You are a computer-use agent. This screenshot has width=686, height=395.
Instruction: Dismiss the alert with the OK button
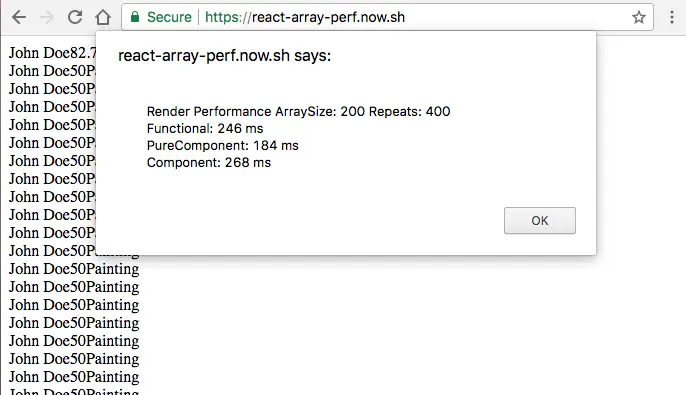pyautogui.click(x=539, y=220)
